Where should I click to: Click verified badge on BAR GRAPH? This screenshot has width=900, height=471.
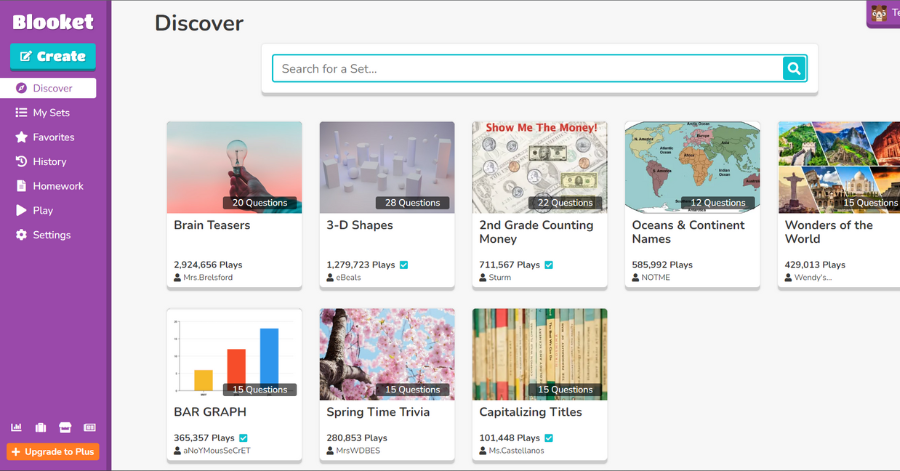coord(243,438)
